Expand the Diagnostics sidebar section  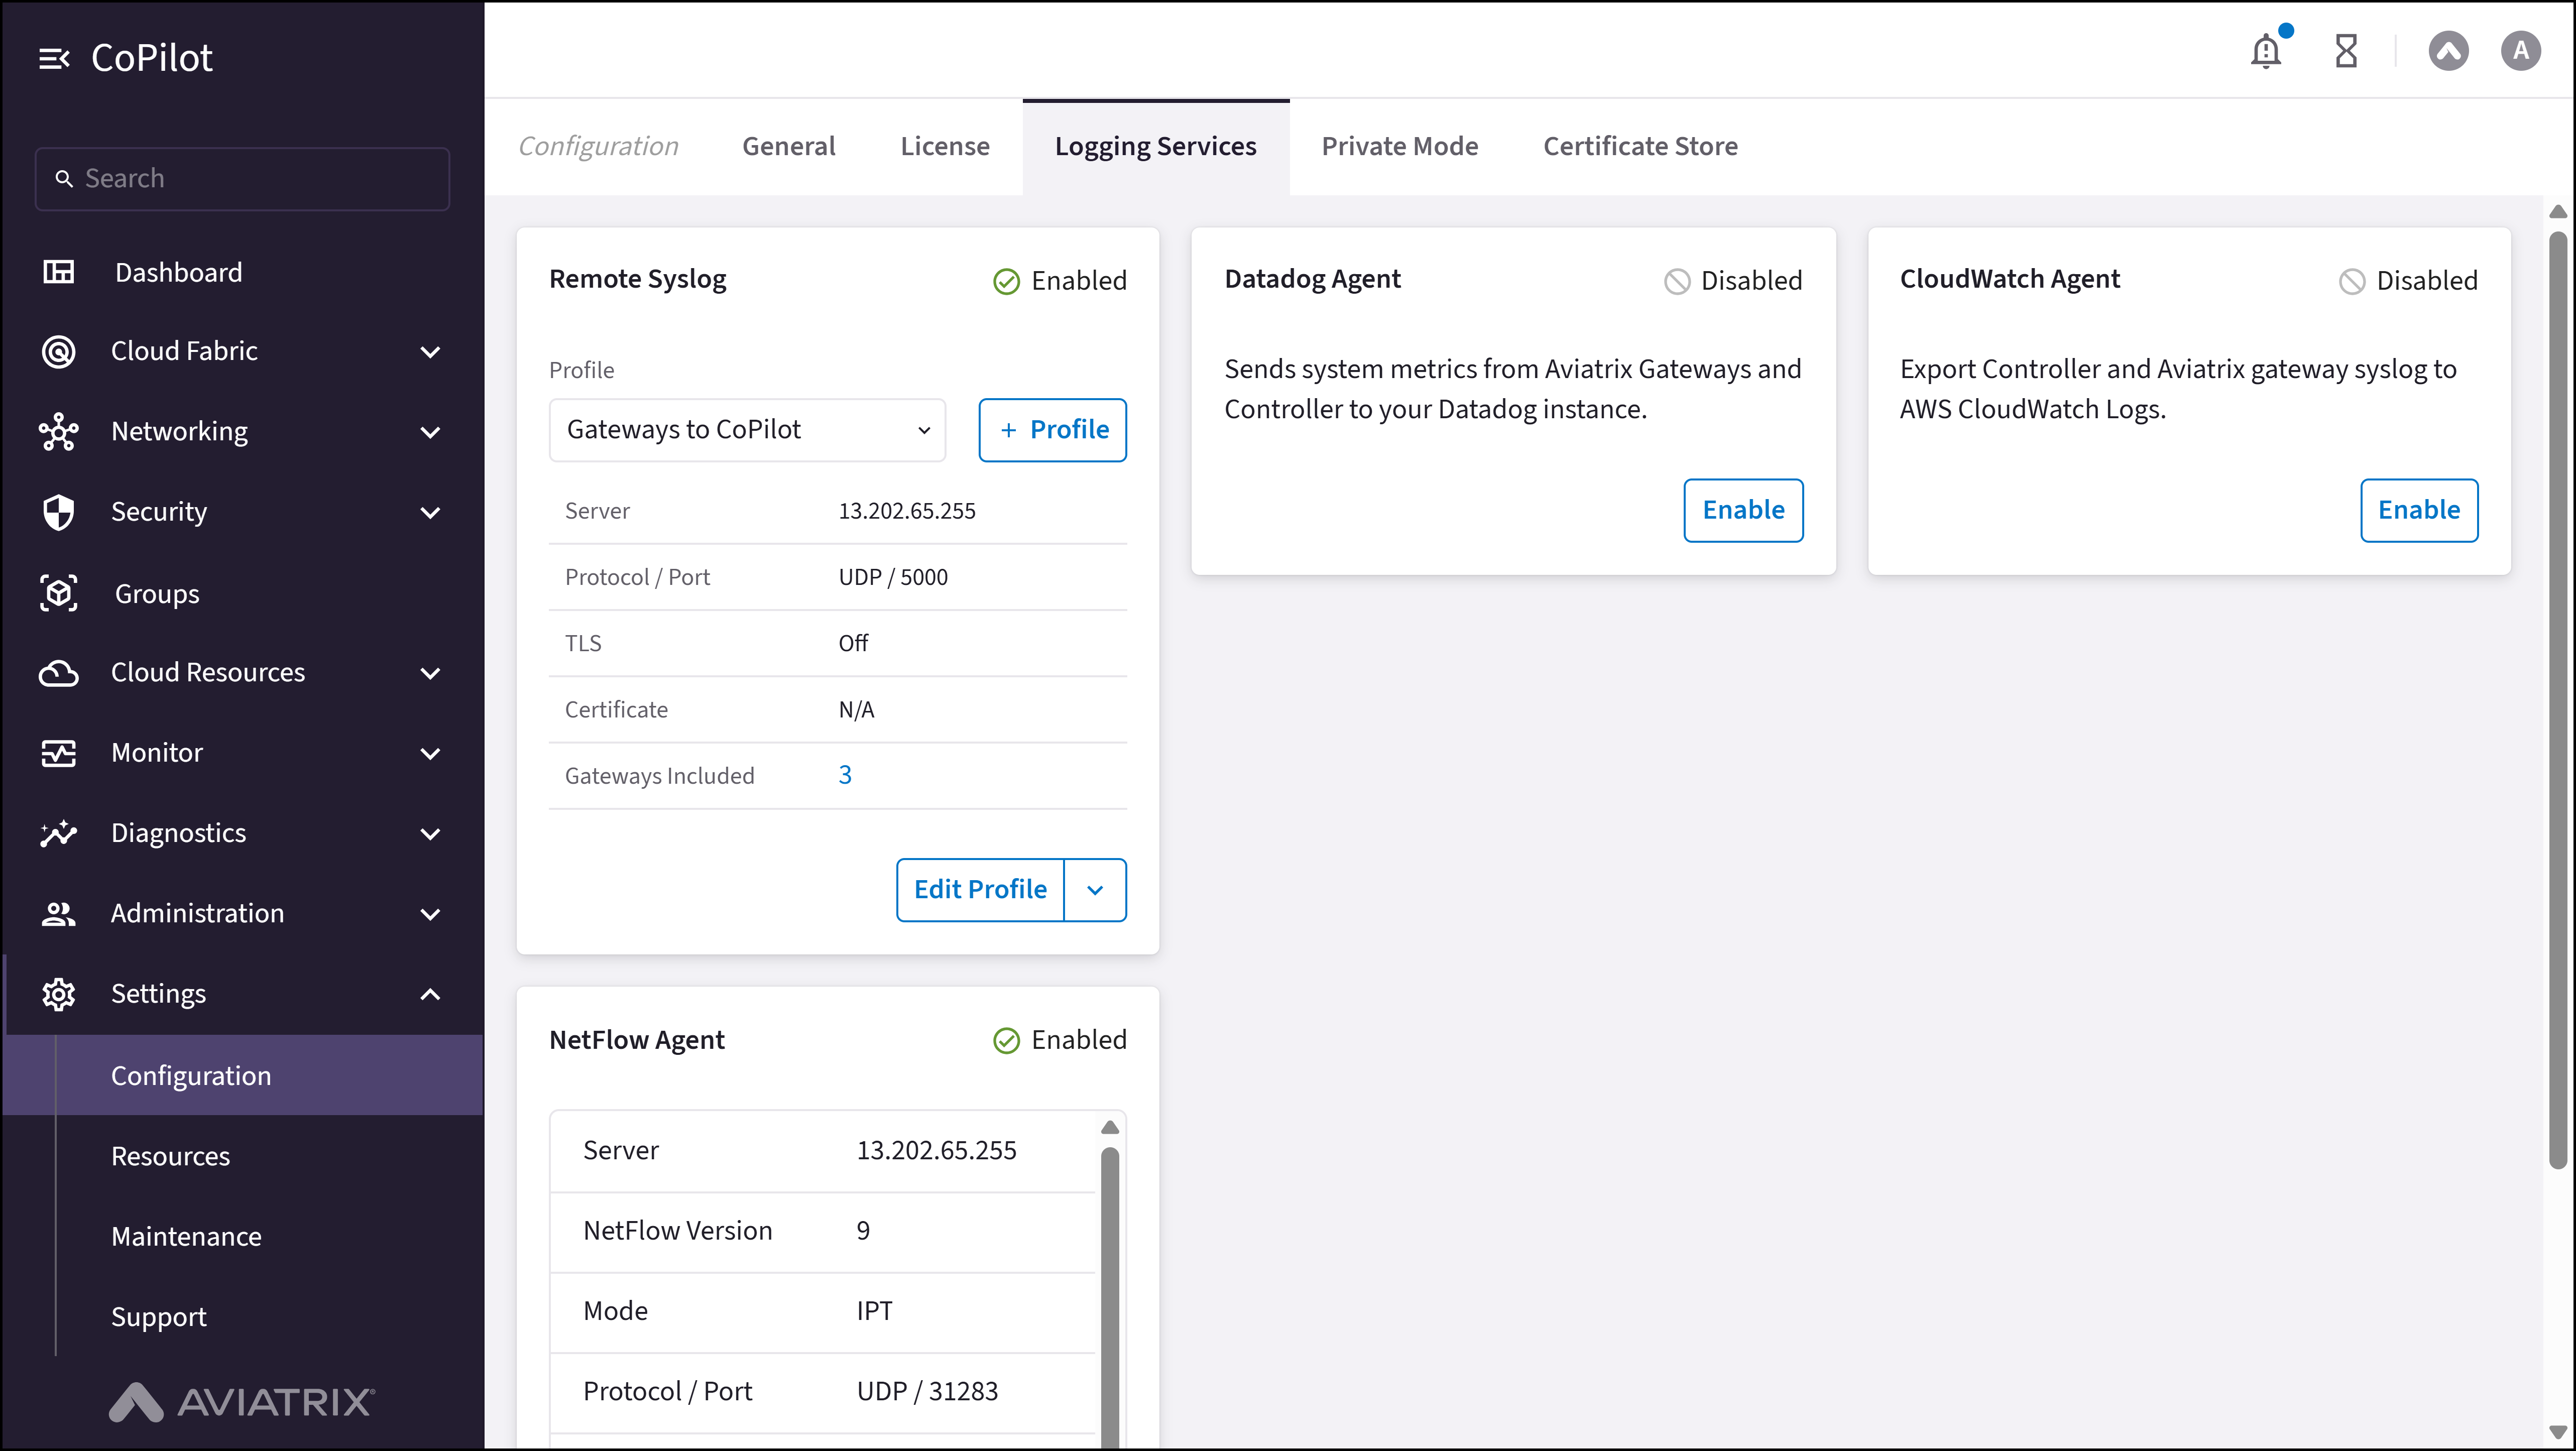pos(430,832)
